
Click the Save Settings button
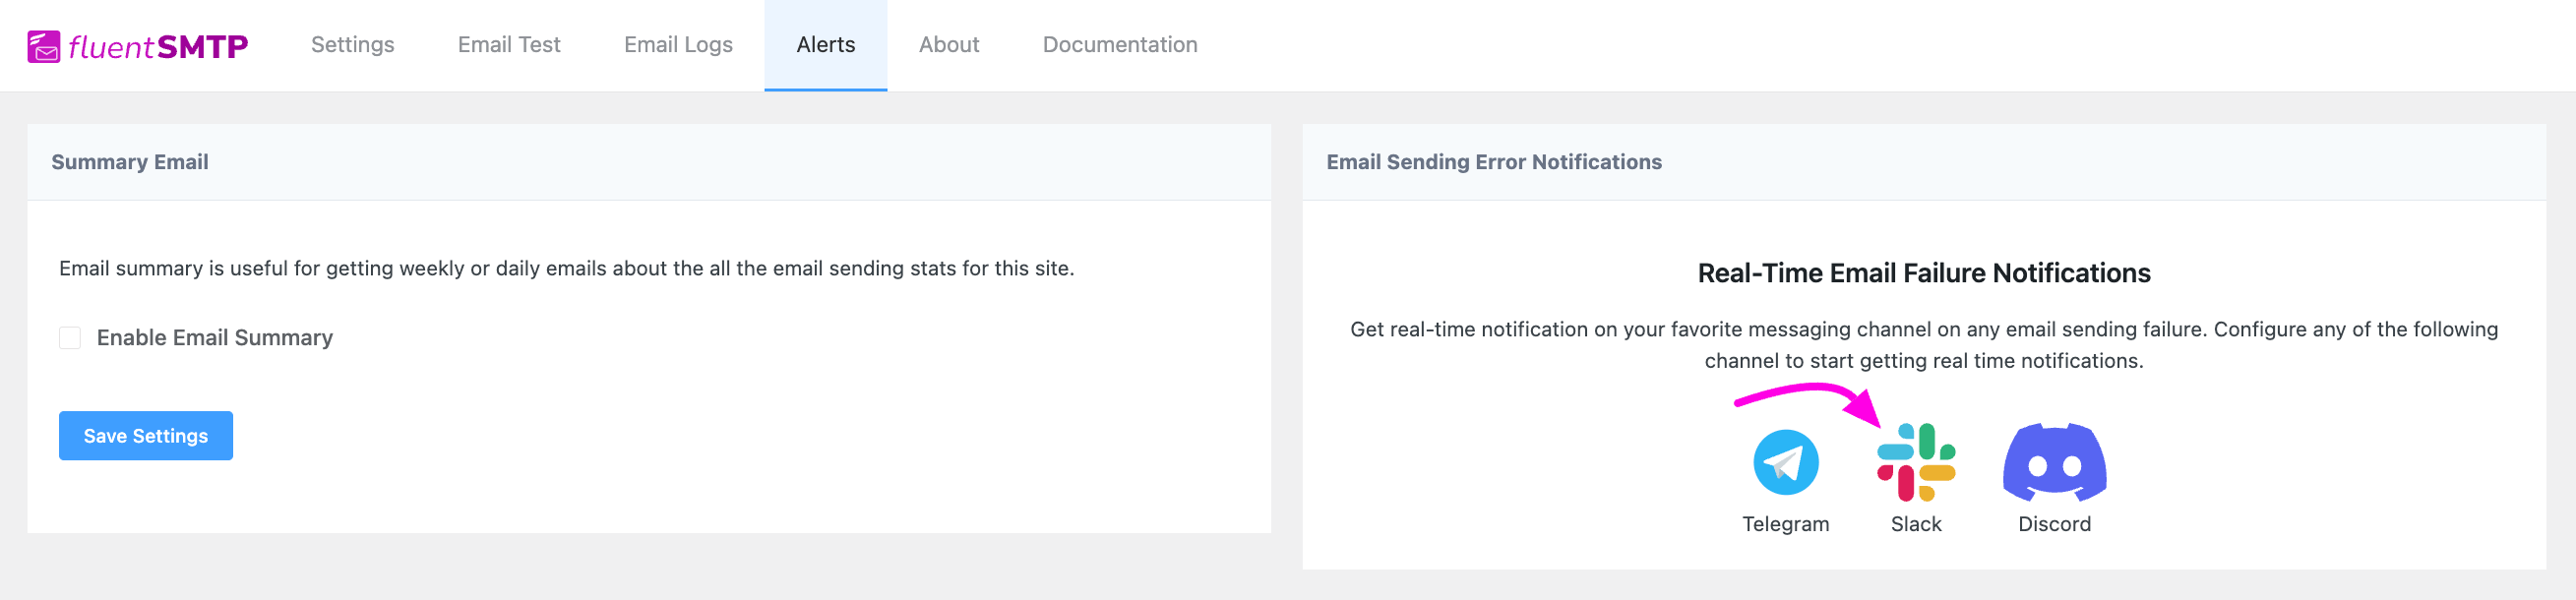click(x=146, y=436)
